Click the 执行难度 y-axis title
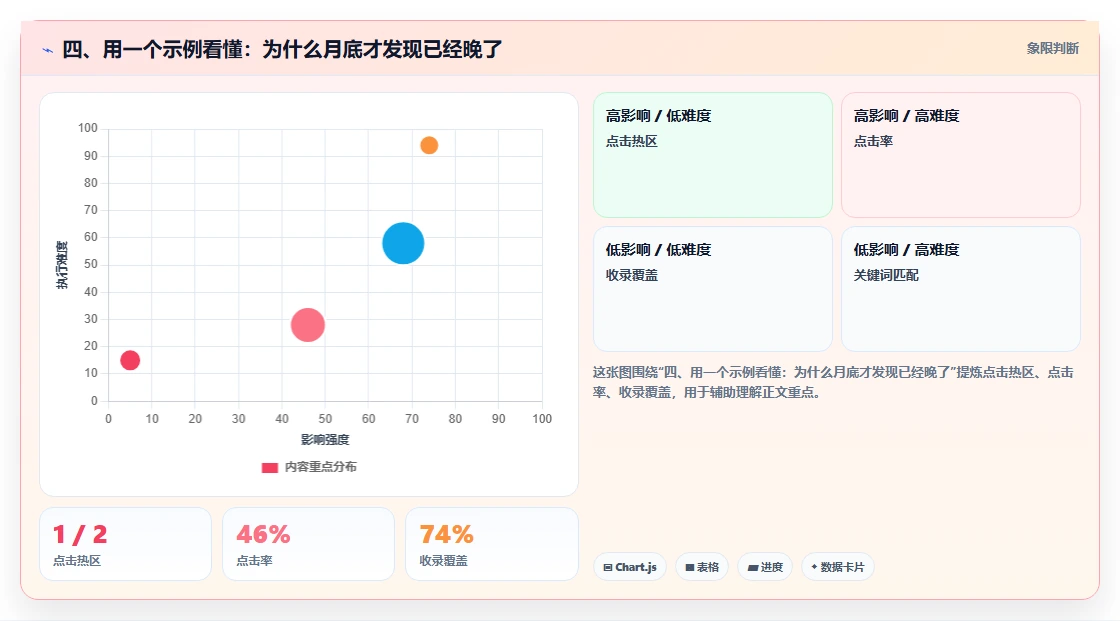This screenshot has width=1120, height=621. click(62, 264)
